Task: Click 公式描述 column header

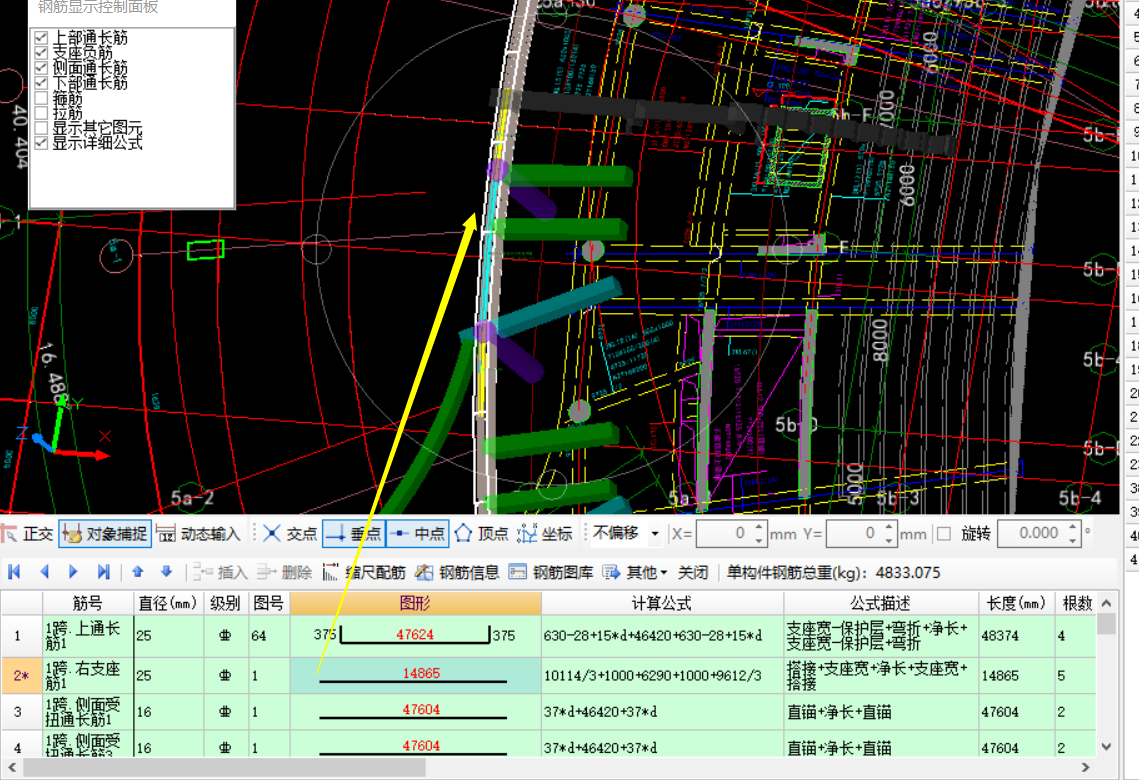Action: point(880,603)
